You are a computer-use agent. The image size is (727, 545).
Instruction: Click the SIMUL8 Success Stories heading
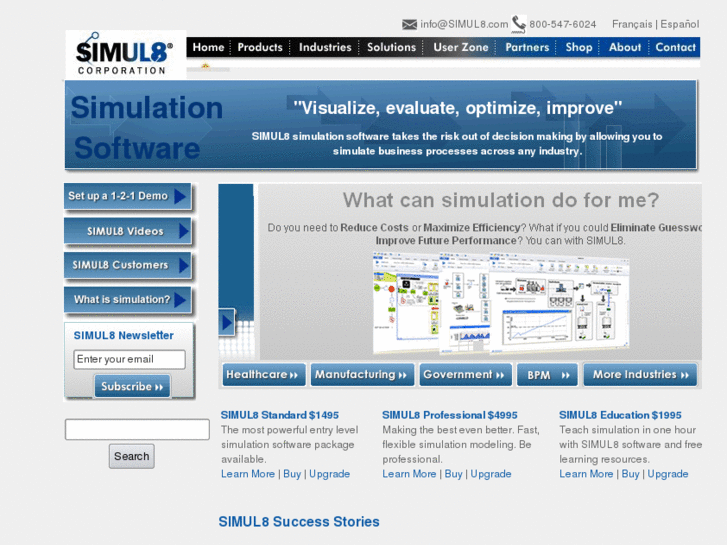(x=299, y=522)
